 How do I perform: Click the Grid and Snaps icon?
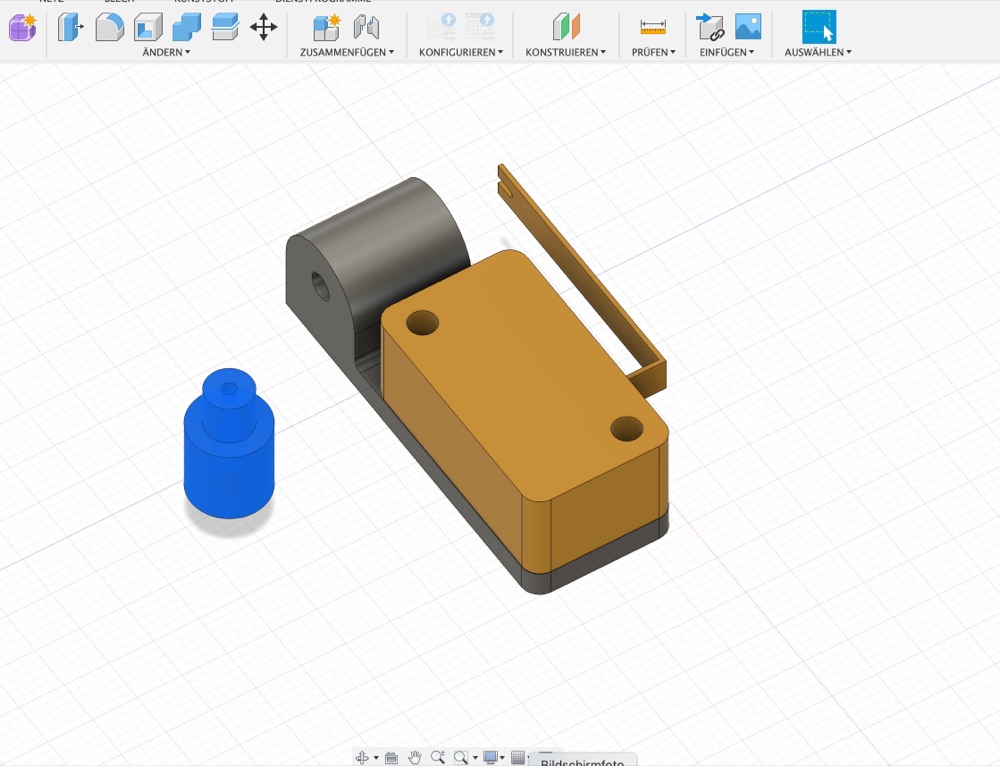click(518, 757)
